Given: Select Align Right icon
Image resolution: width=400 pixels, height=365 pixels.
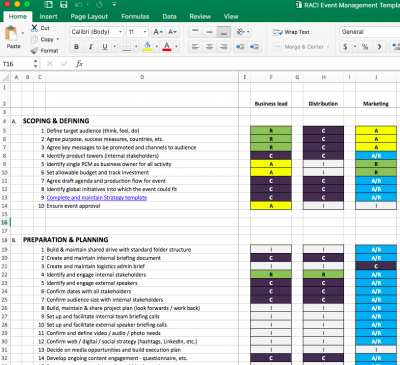Looking at the screenshot, I should click(224, 47).
